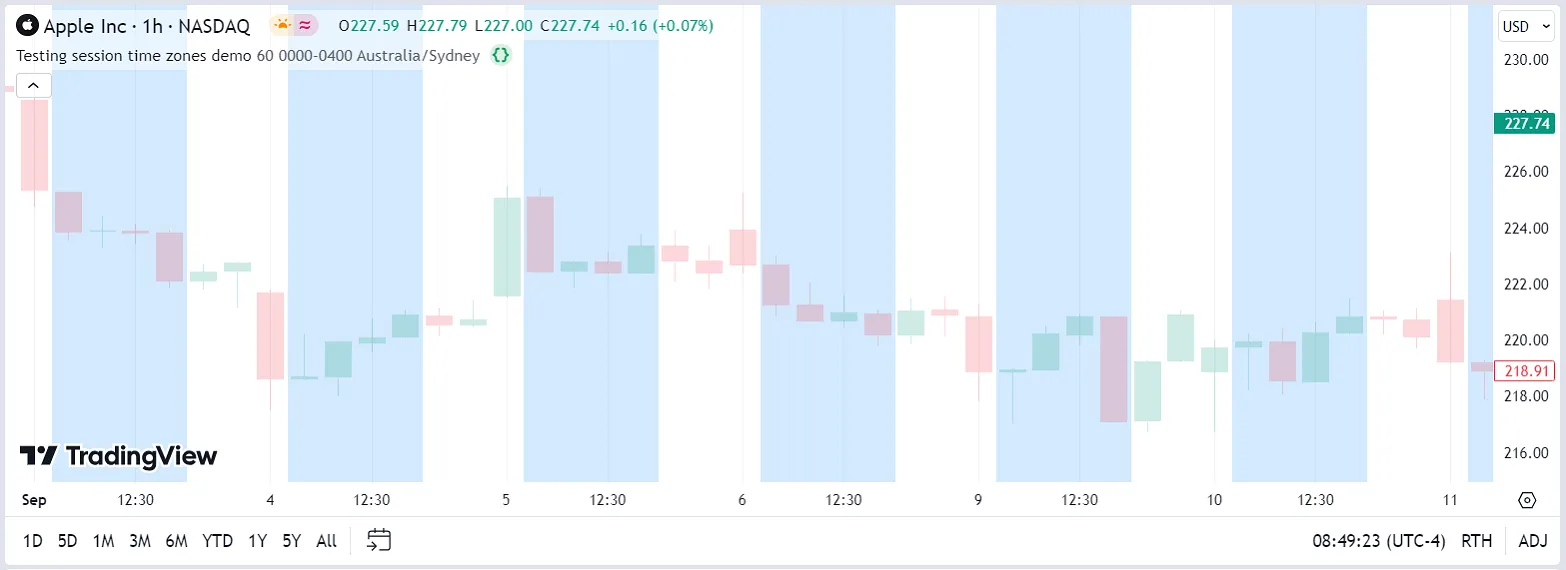Open the go-to-date calendar icon
This screenshot has height=570, width=1566.
[x=378, y=541]
